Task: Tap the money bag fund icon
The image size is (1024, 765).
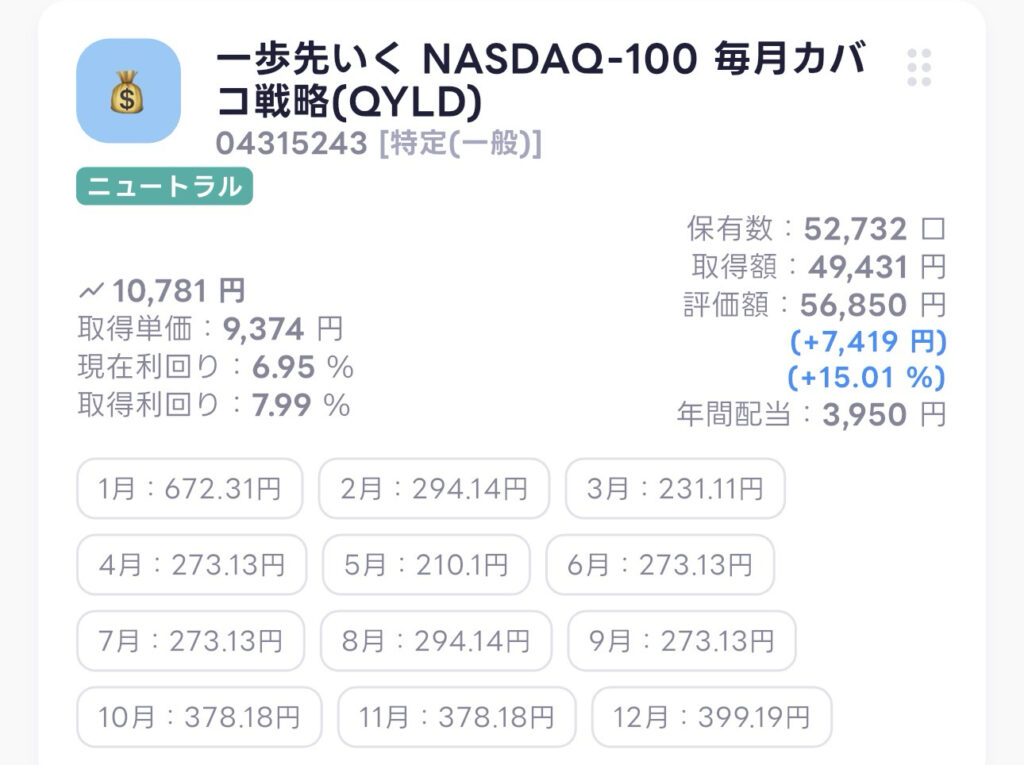Action: pos(128,91)
